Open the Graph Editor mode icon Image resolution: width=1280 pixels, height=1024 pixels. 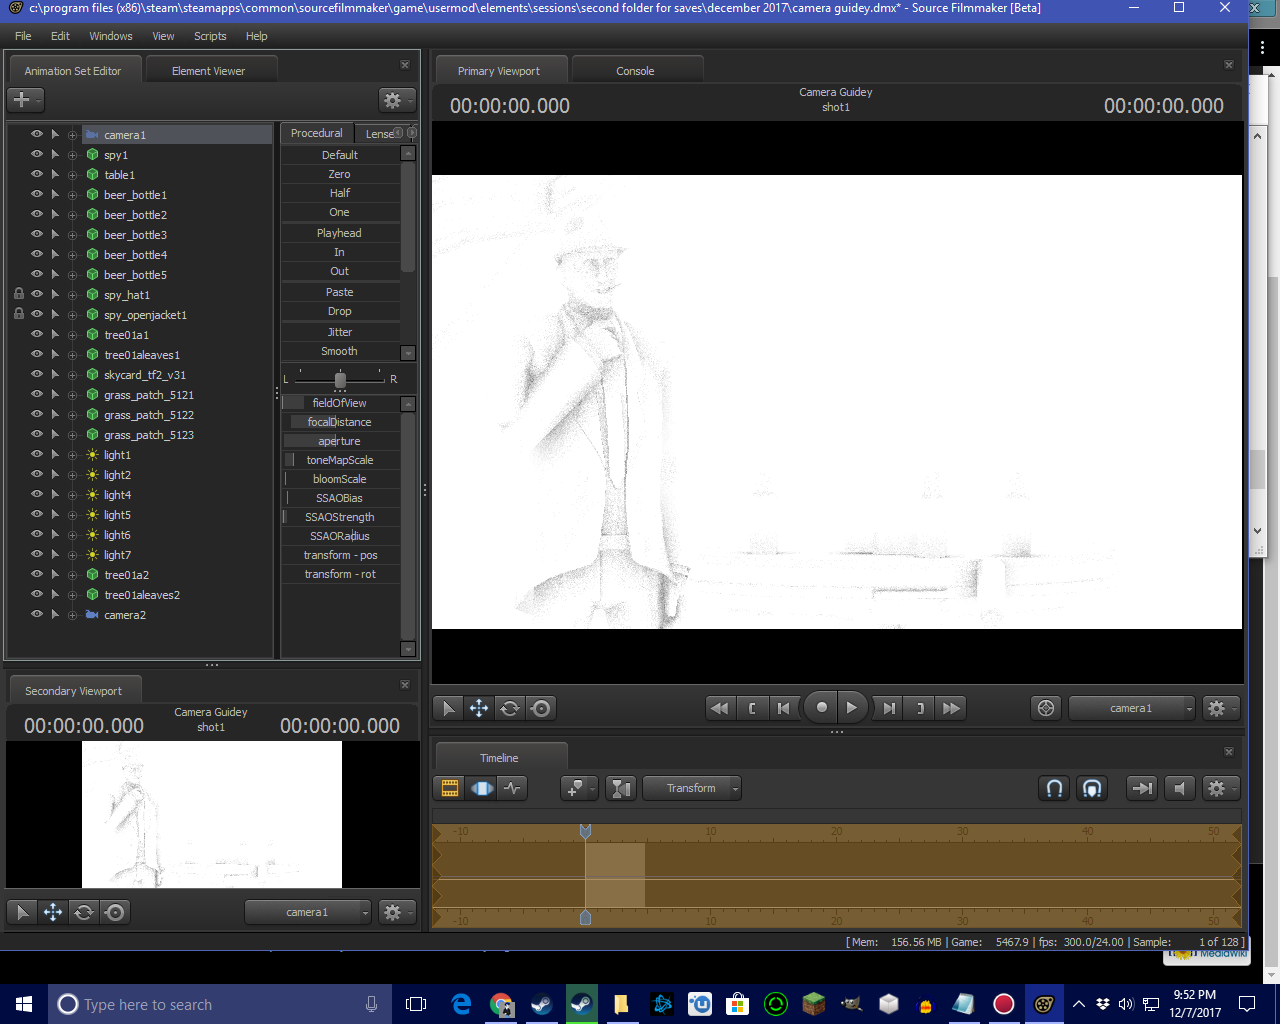pyautogui.click(x=513, y=788)
